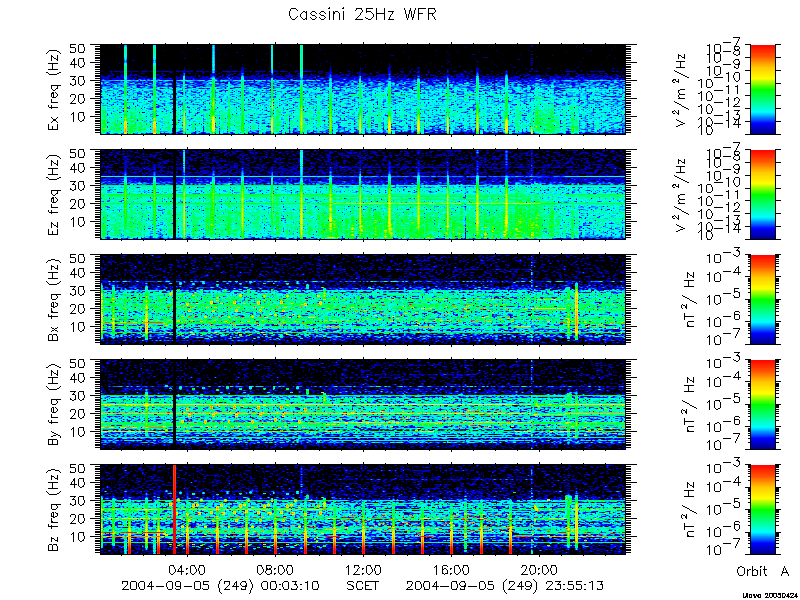The width and height of the screenshot is (800, 600).
Task: Click the "20:00" time axis label
Action: [x=538, y=569]
